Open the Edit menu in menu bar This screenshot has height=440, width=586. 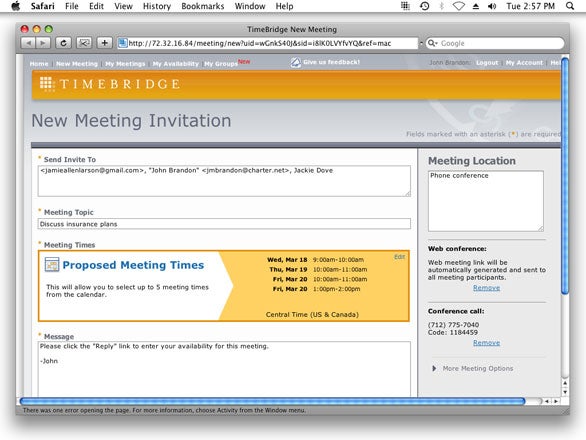point(96,6)
